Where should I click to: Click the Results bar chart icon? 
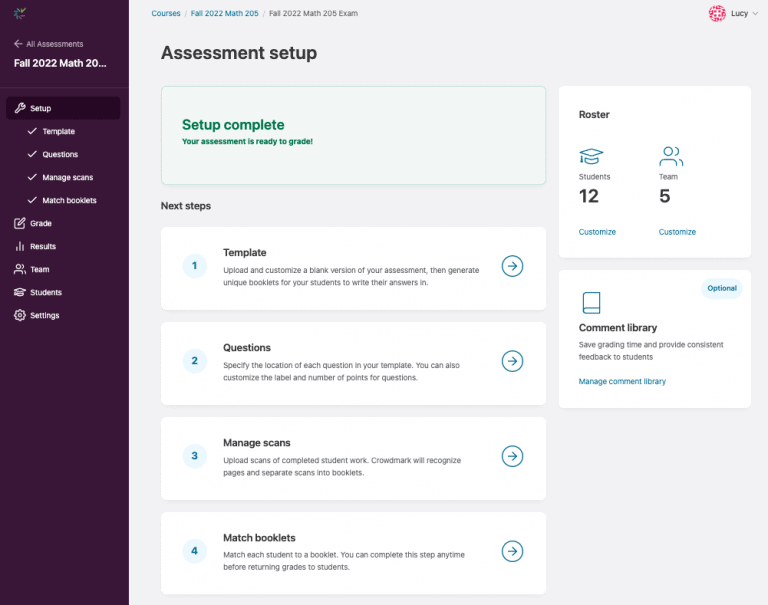(x=20, y=246)
